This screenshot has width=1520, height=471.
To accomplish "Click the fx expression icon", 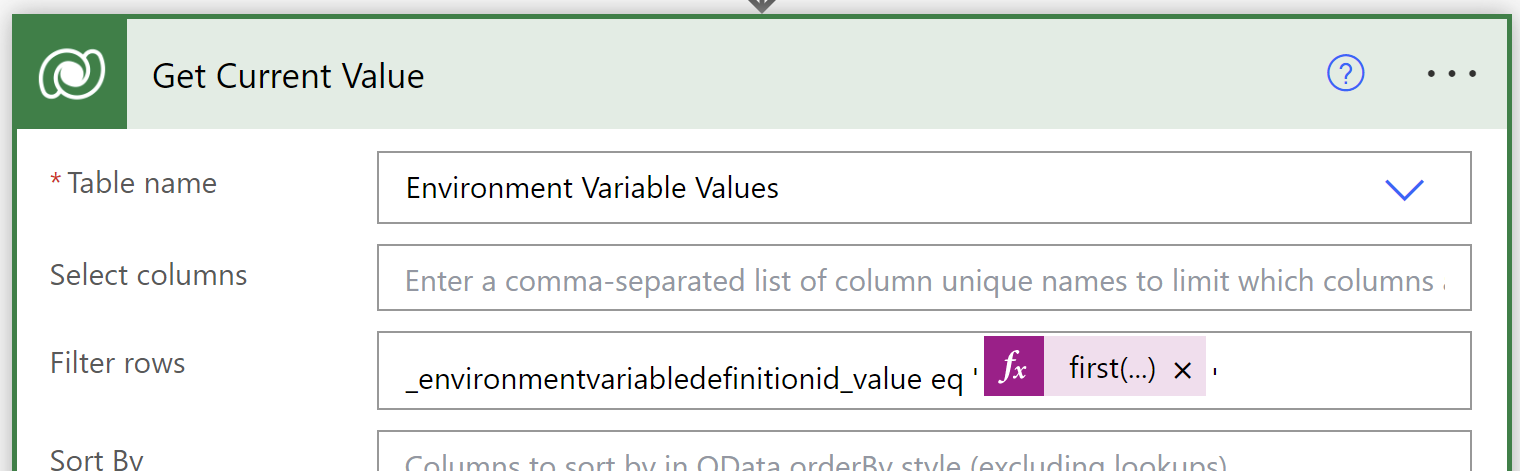I will [x=1014, y=369].
